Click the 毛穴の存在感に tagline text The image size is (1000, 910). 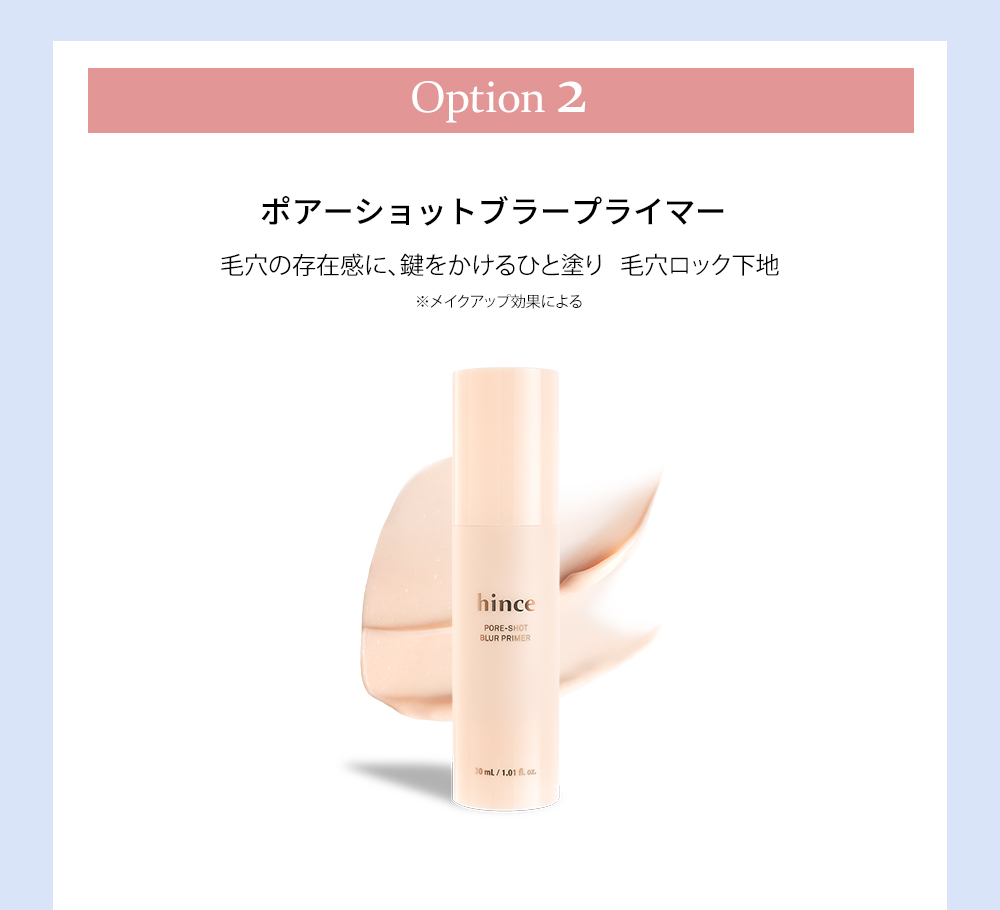click(x=304, y=265)
